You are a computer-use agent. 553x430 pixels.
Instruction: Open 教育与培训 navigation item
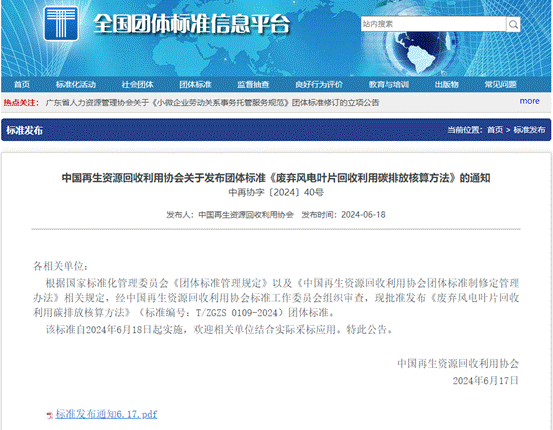(x=389, y=84)
